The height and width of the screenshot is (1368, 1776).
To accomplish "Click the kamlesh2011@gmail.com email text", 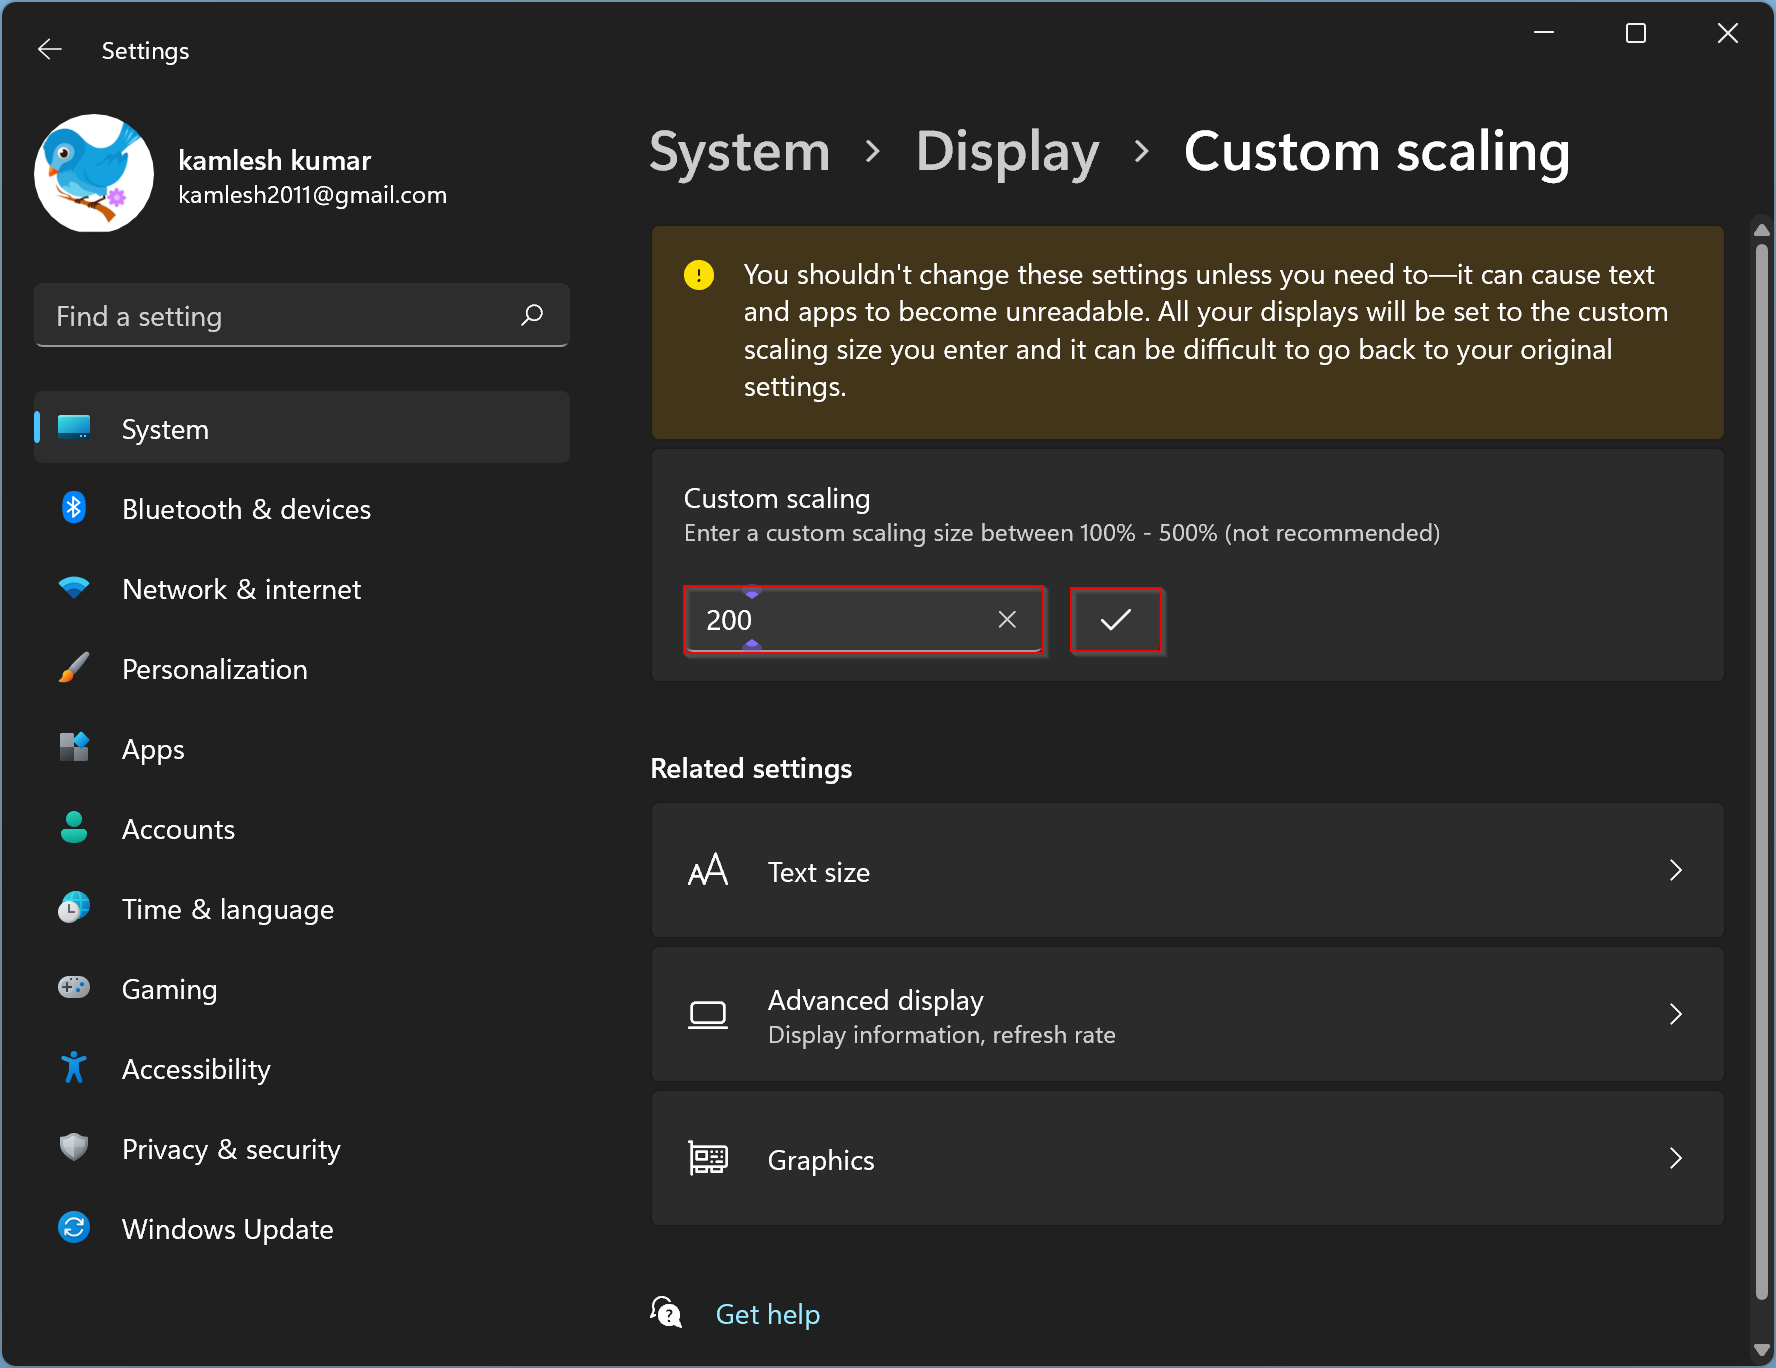I will click(x=312, y=195).
